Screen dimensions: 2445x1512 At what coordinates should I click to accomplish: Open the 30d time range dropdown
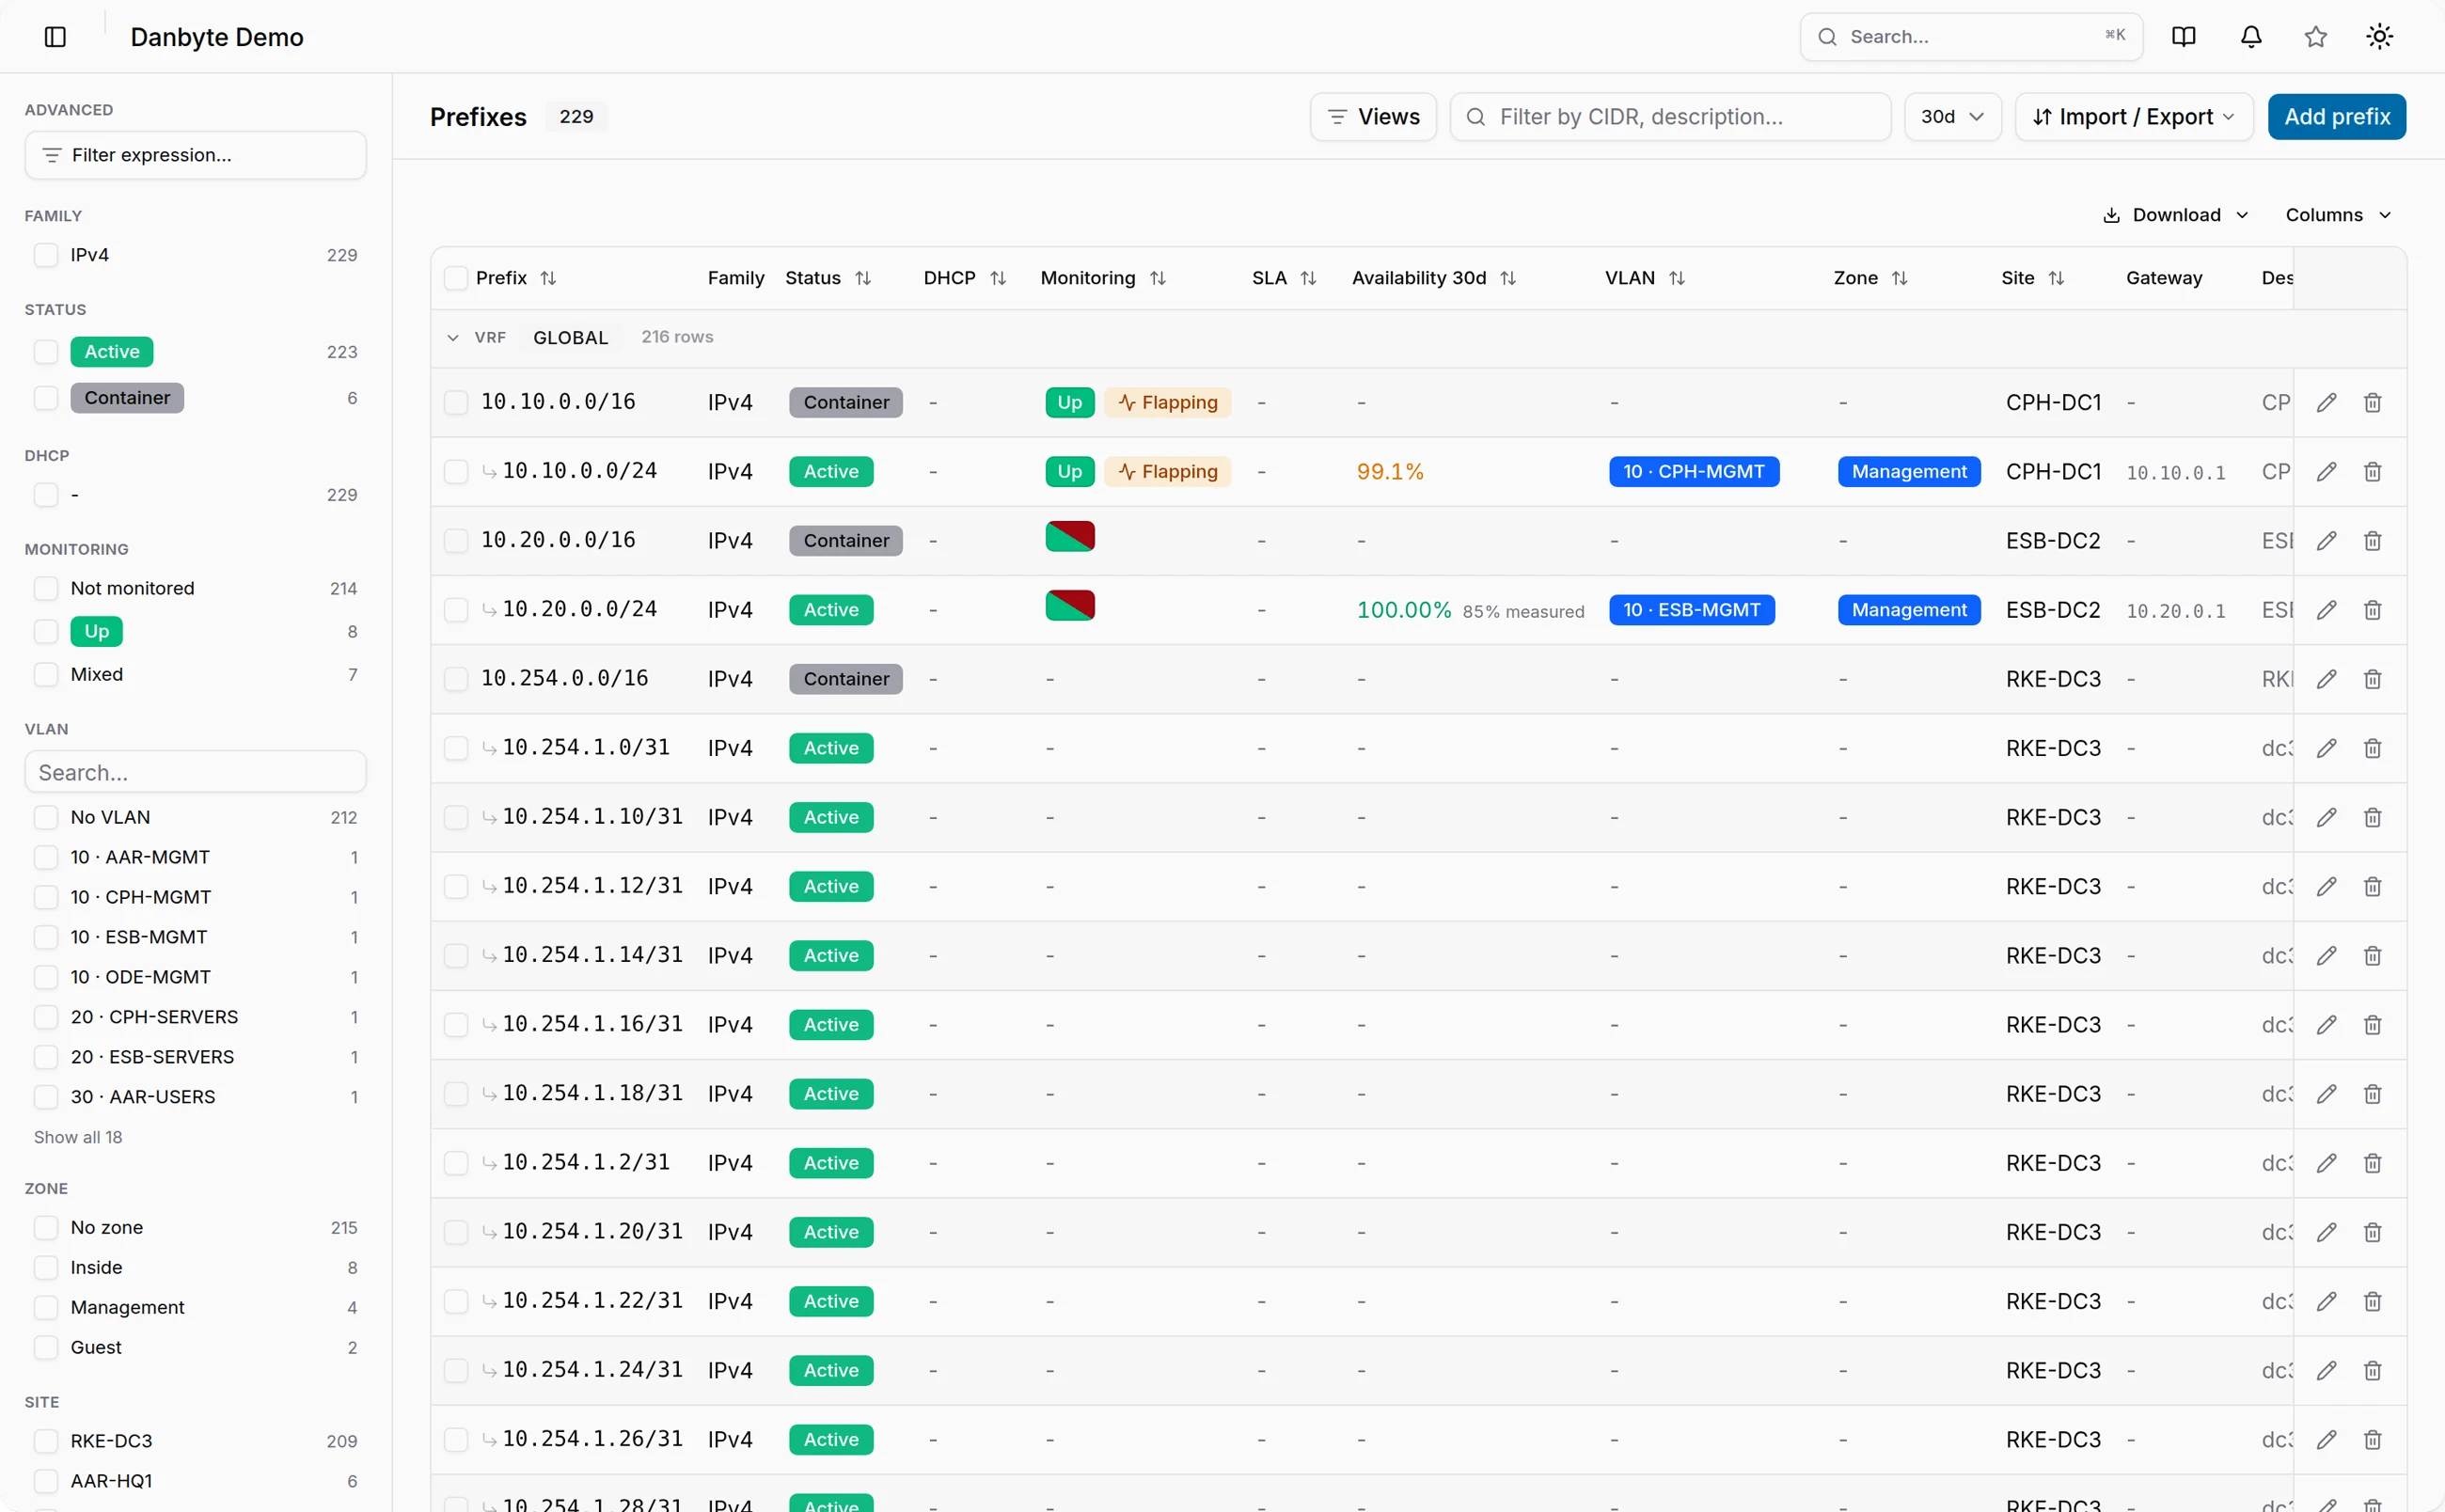coord(1952,117)
